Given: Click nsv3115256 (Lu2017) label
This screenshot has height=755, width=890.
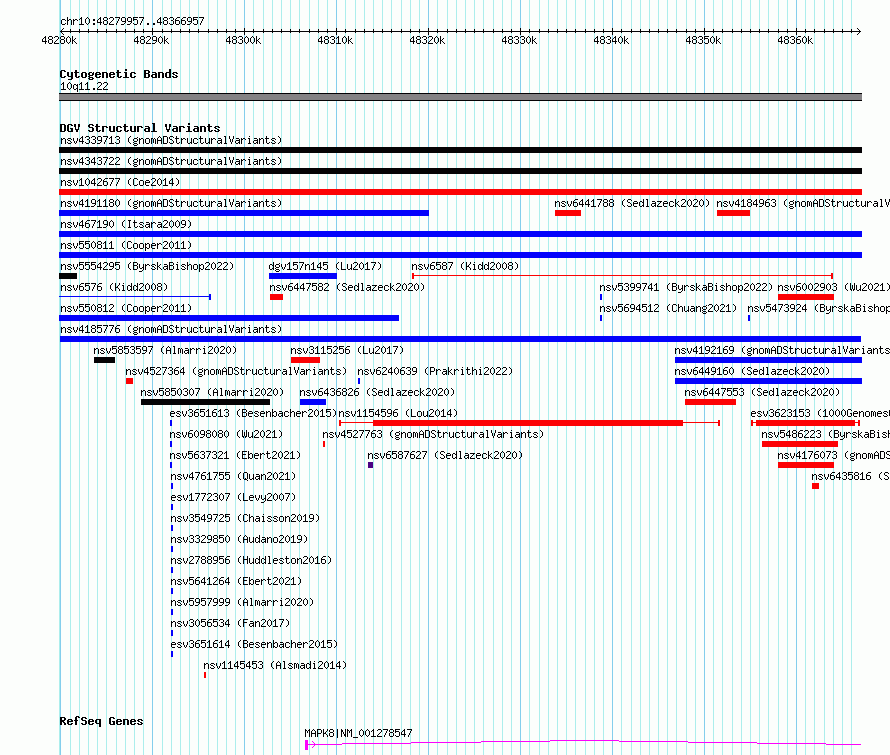Looking at the screenshot, I should tap(347, 350).
